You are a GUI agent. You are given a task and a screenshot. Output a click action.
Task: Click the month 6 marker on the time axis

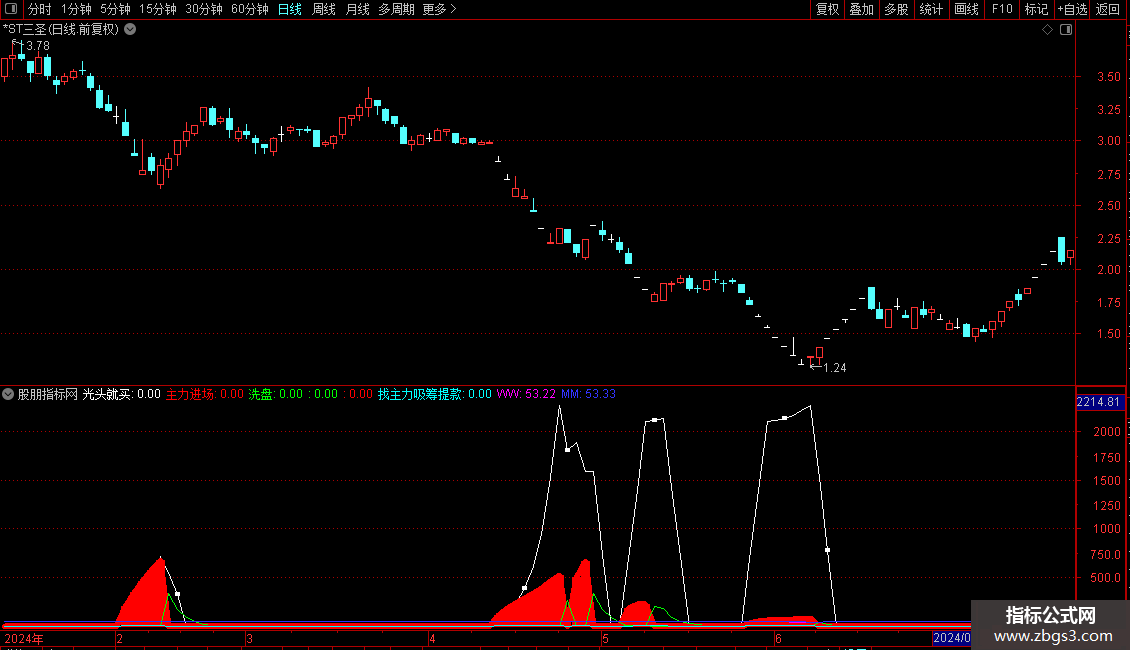[778, 638]
